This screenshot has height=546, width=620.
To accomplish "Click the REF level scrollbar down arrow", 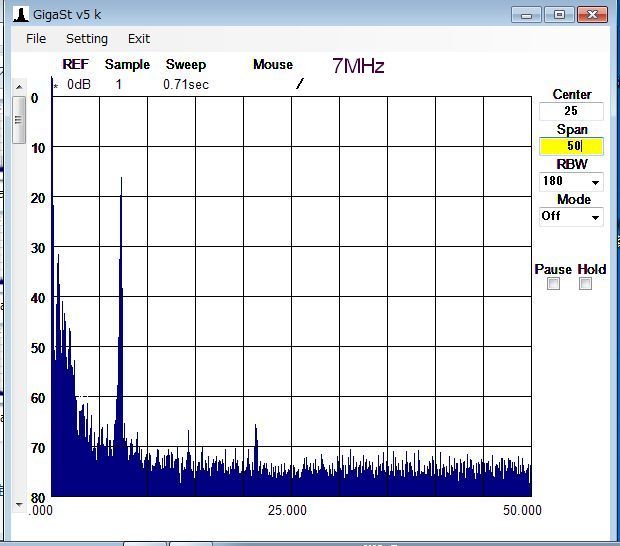I will [x=19, y=505].
